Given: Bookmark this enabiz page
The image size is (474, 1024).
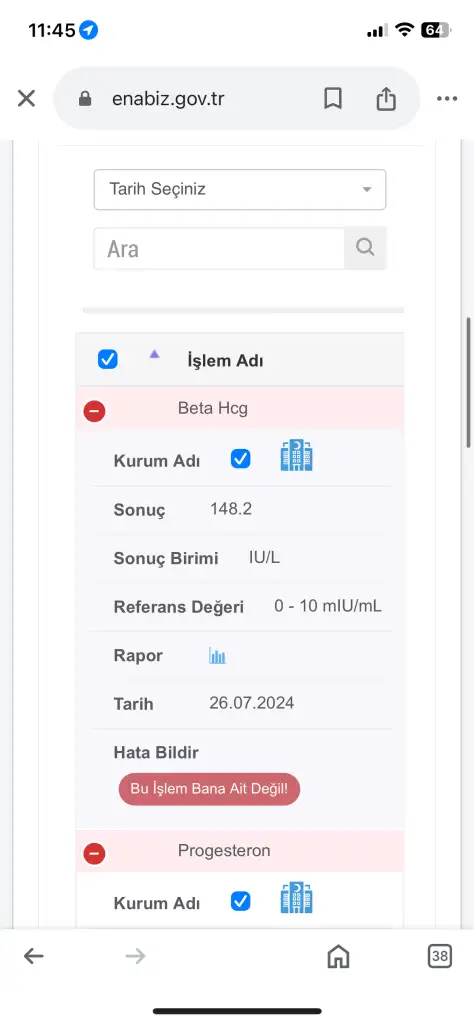Looking at the screenshot, I should point(333,99).
